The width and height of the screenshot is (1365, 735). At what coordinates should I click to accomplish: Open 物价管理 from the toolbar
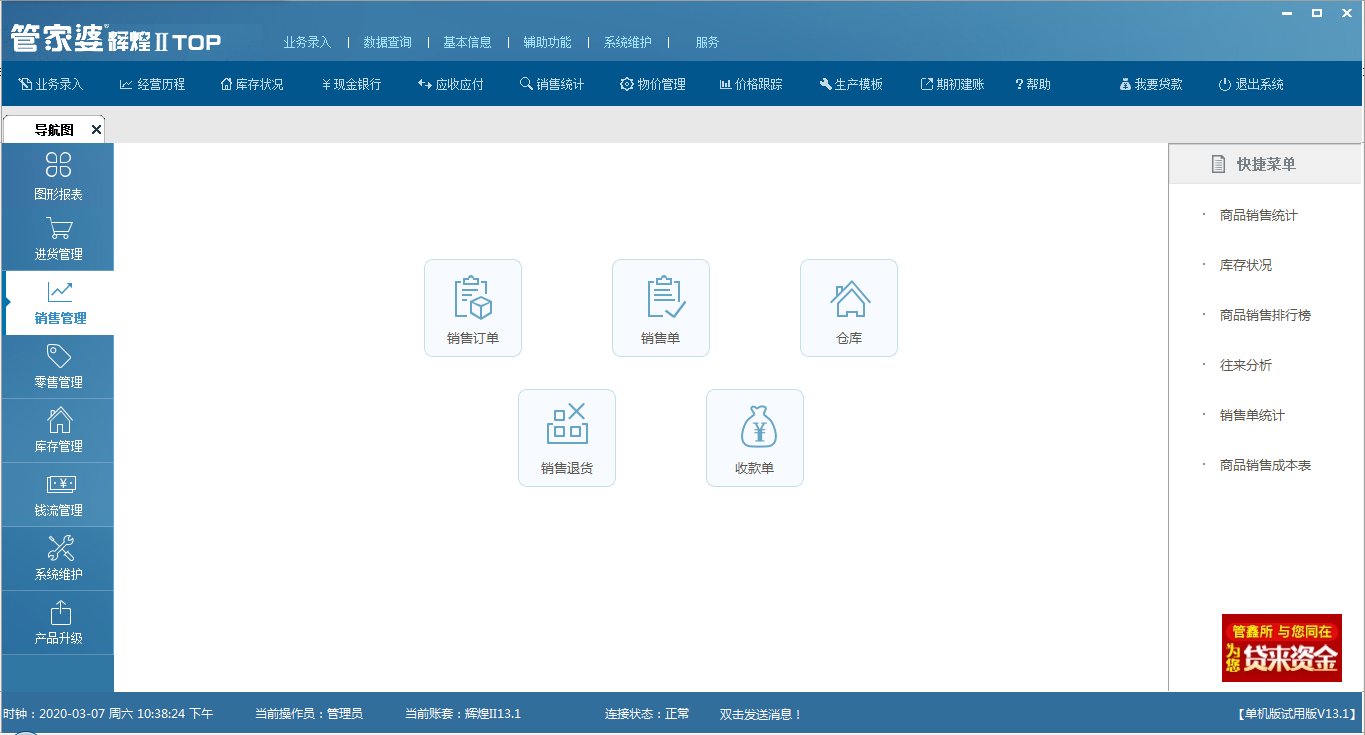point(653,85)
